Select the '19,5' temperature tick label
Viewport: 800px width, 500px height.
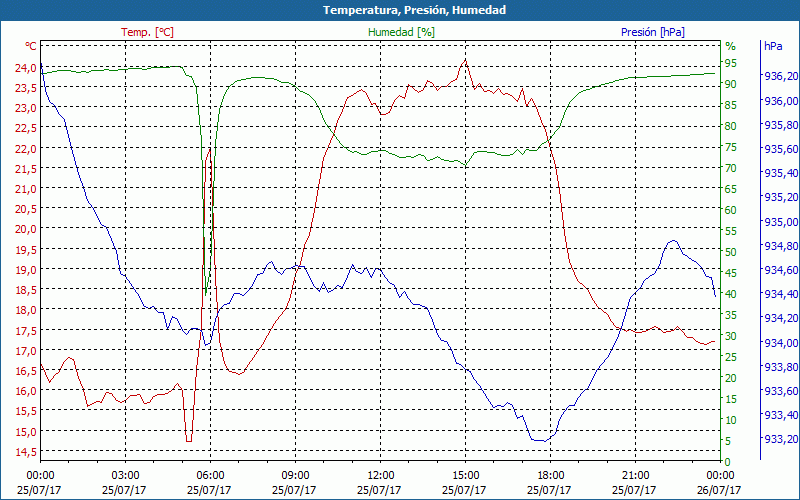26,249
